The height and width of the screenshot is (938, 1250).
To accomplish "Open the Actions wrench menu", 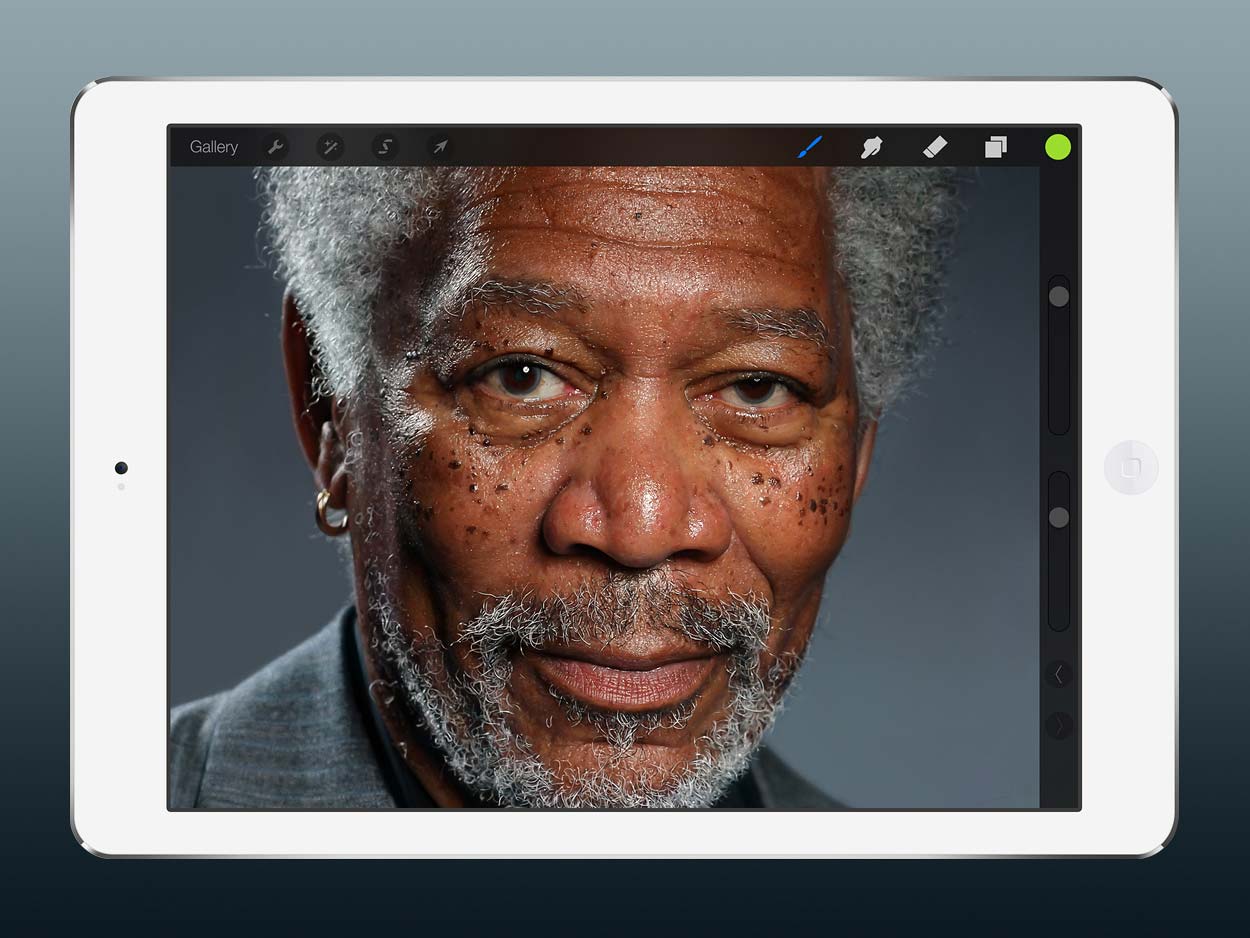I will click(x=275, y=147).
